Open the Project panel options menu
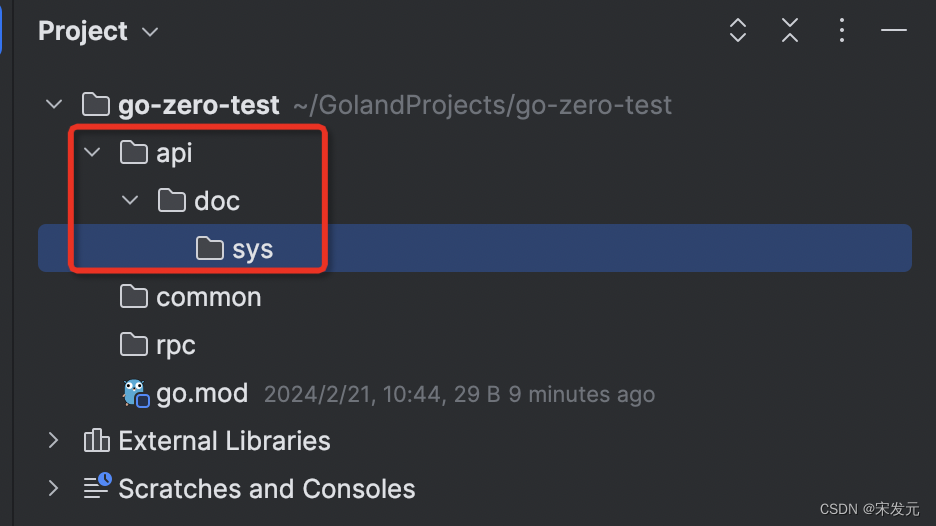This screenshot has width=936, height=526. (x=842, y=31)
